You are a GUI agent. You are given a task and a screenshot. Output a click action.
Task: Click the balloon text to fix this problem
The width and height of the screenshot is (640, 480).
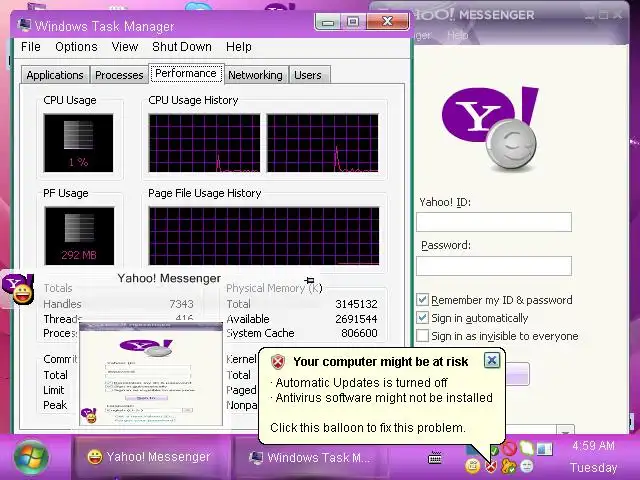point(368,427)
